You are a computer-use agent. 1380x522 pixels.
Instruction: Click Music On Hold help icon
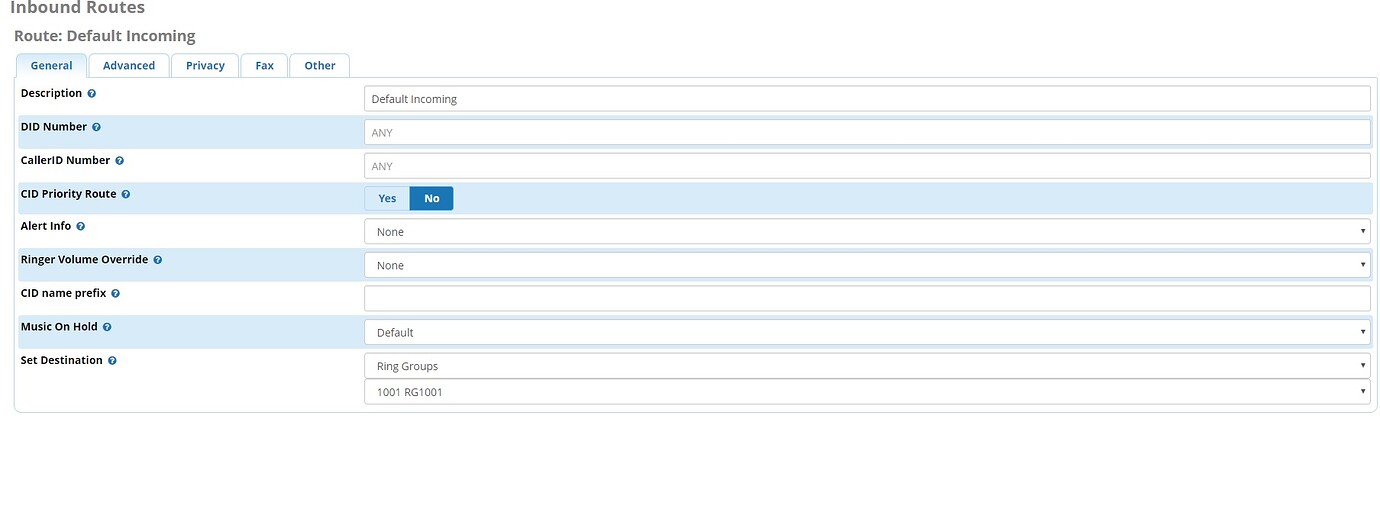(107, 327)
